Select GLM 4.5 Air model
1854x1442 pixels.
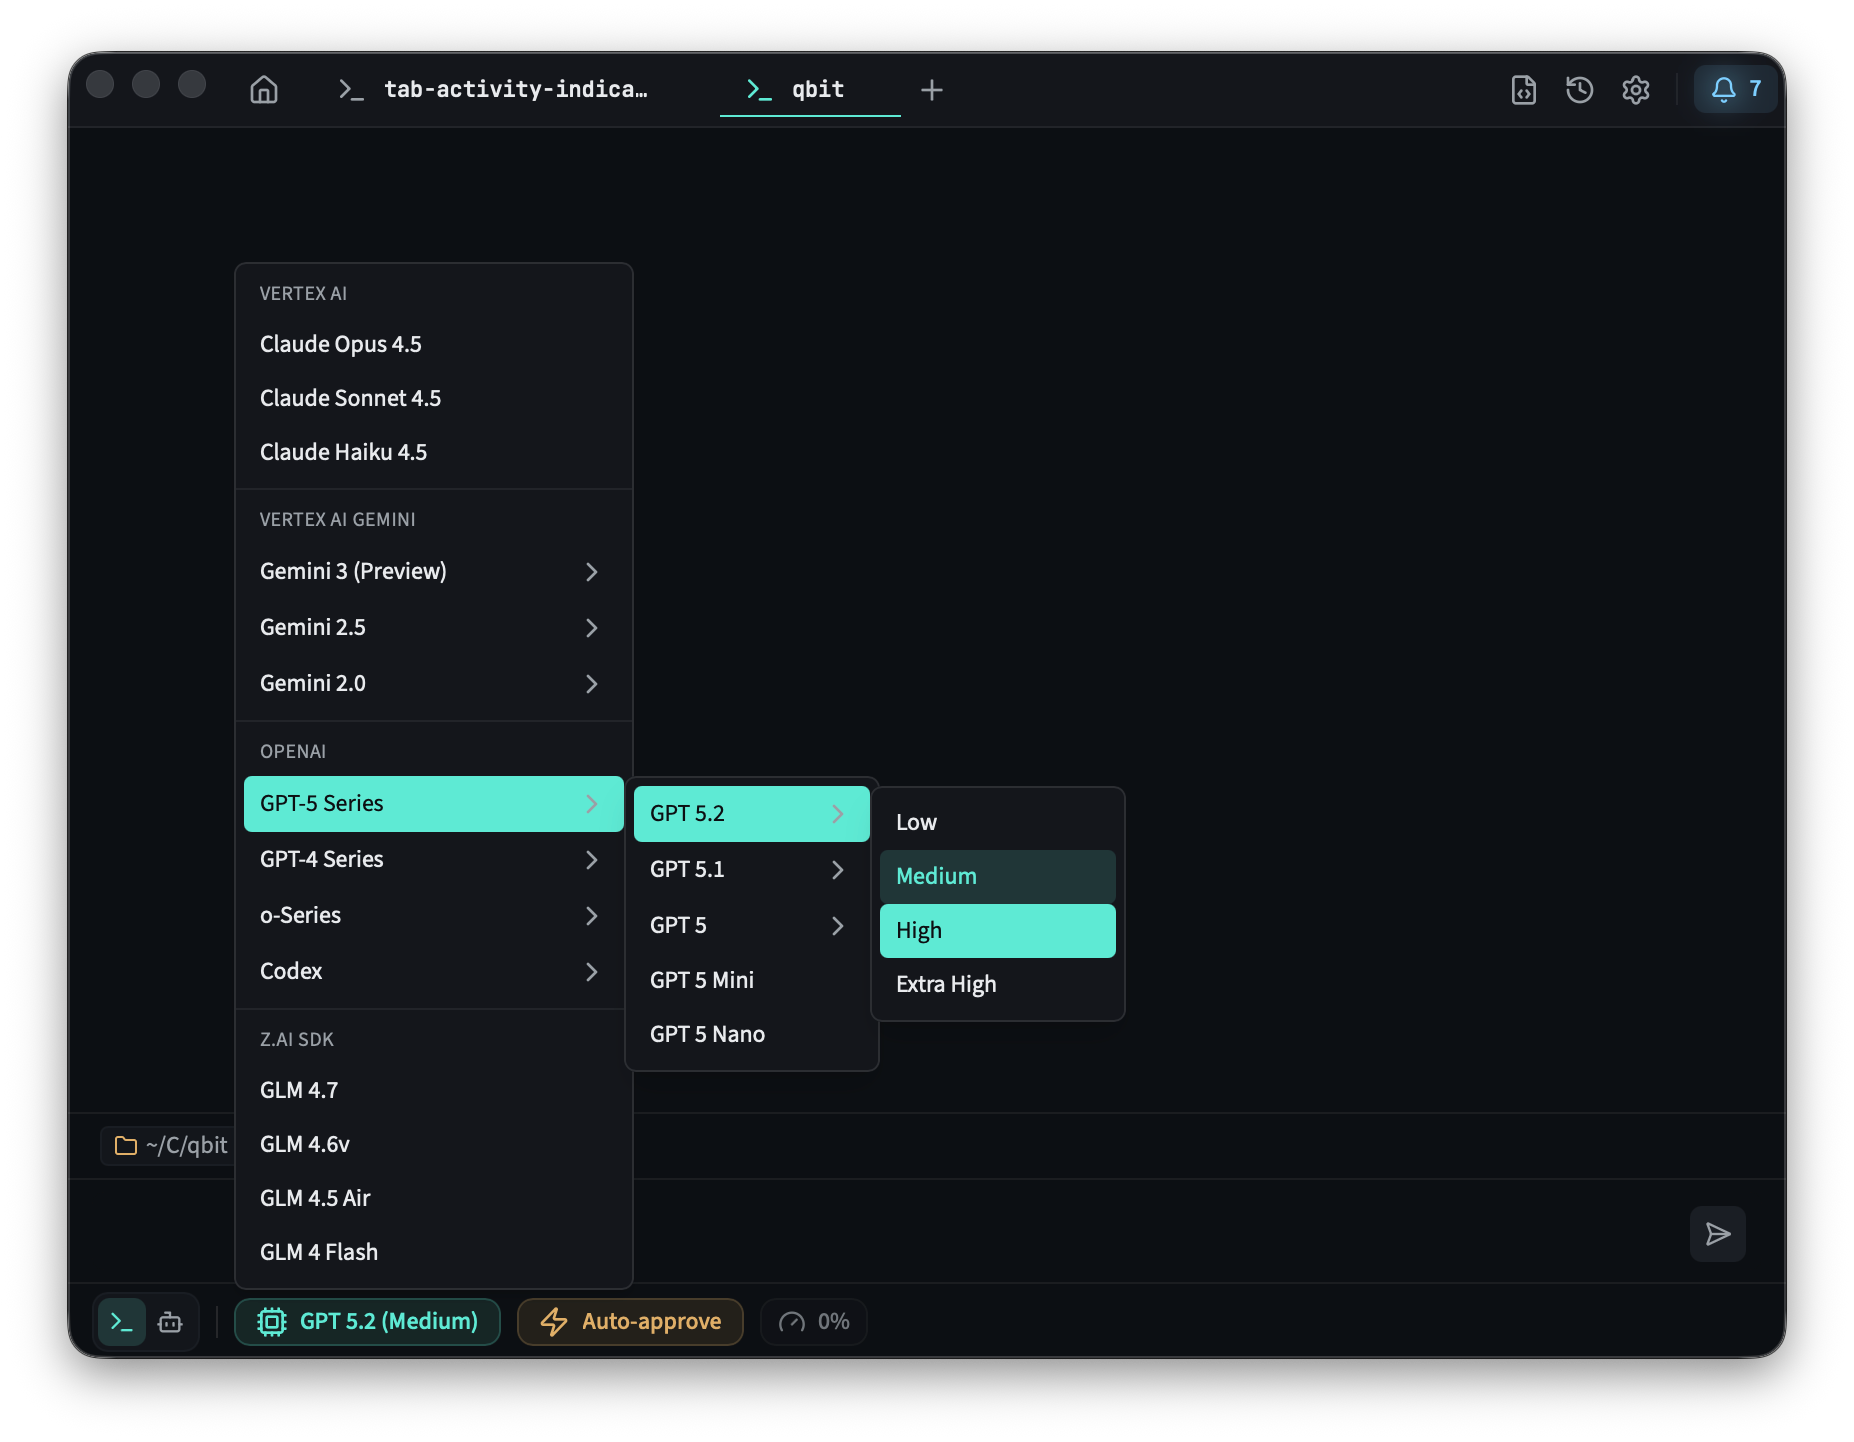[434, 1198]
